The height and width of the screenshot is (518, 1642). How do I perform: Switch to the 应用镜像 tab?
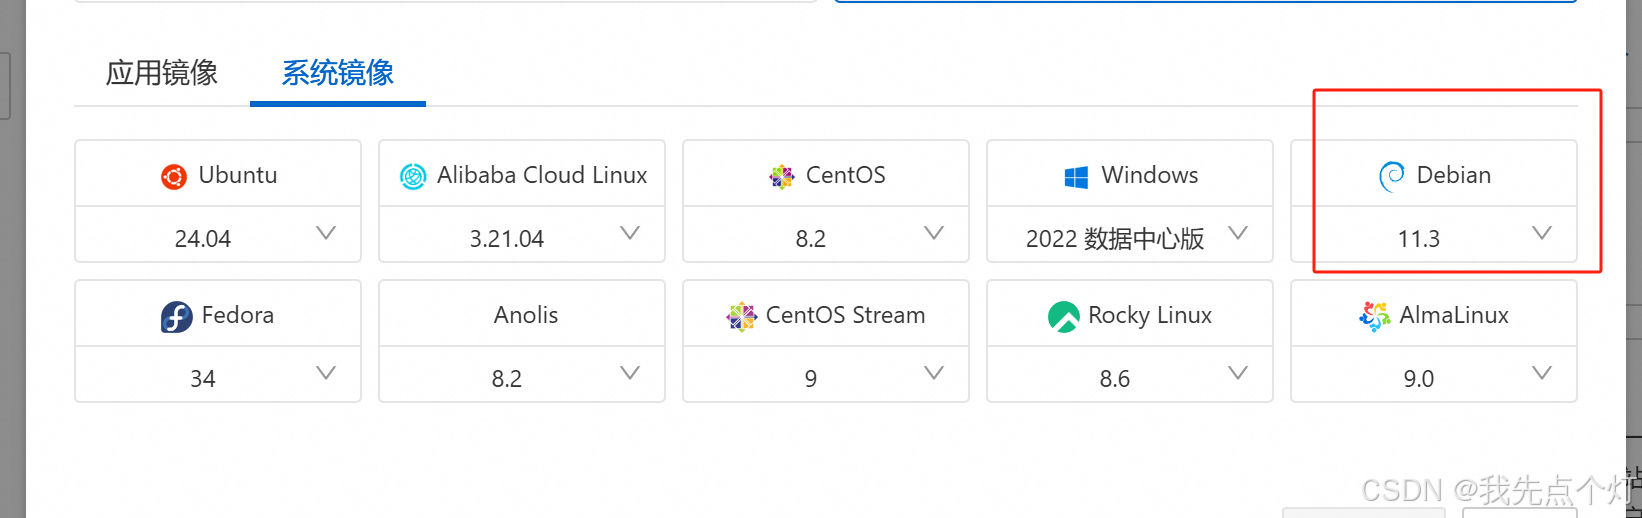coord(162,73)
